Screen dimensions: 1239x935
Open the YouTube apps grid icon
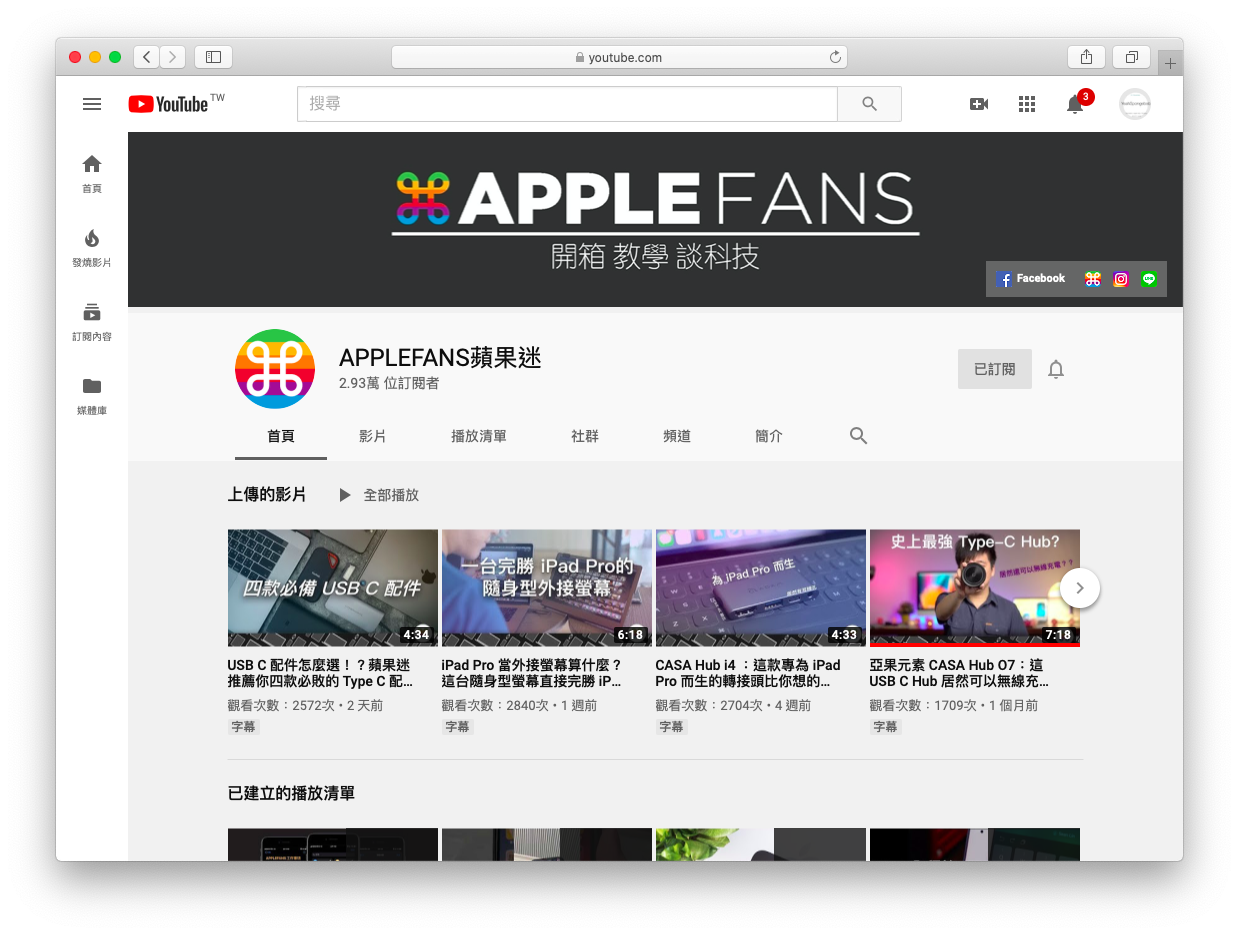(1027, 104)
